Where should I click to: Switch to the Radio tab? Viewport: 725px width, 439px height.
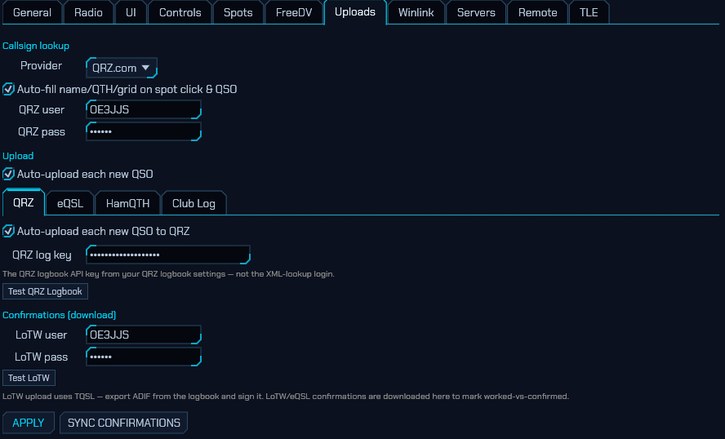pos(88,12)
